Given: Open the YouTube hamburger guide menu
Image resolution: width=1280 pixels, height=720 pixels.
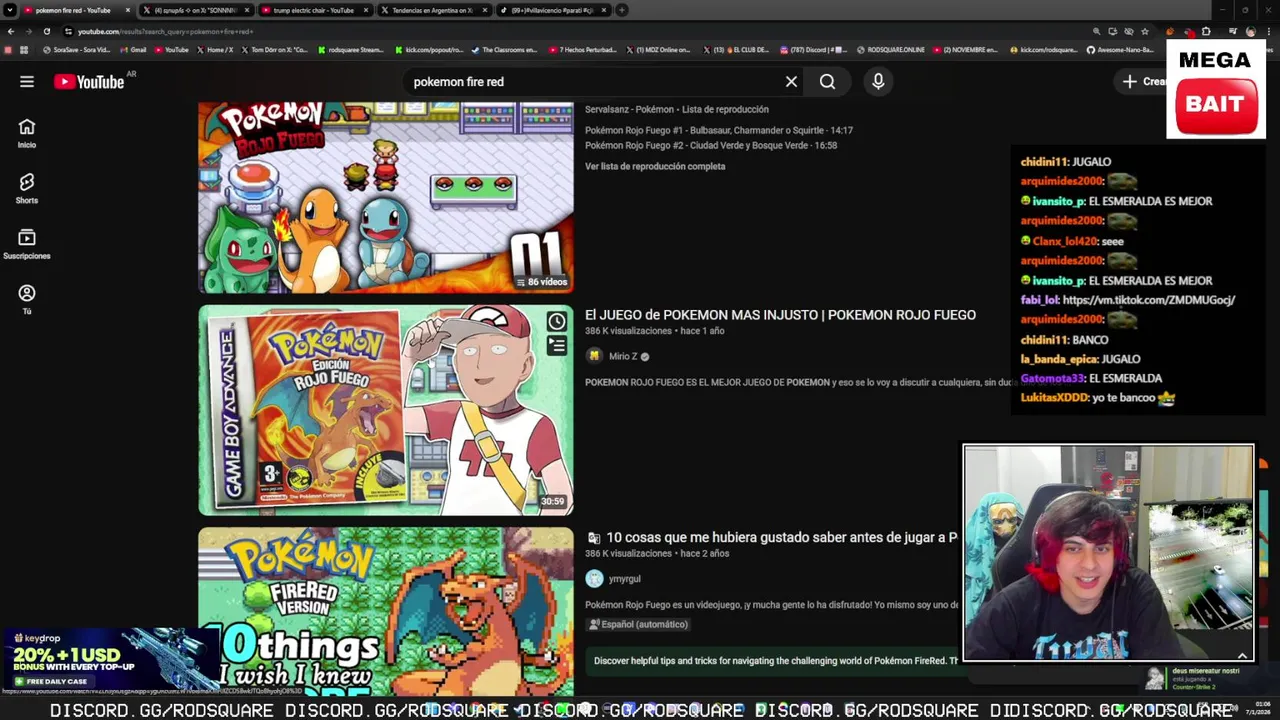Looking at the screenshot, I should [x=27, y=82].
